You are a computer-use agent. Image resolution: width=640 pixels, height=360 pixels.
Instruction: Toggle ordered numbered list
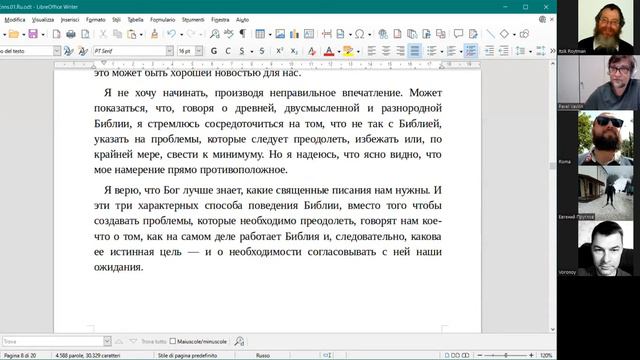click(451, 51)
